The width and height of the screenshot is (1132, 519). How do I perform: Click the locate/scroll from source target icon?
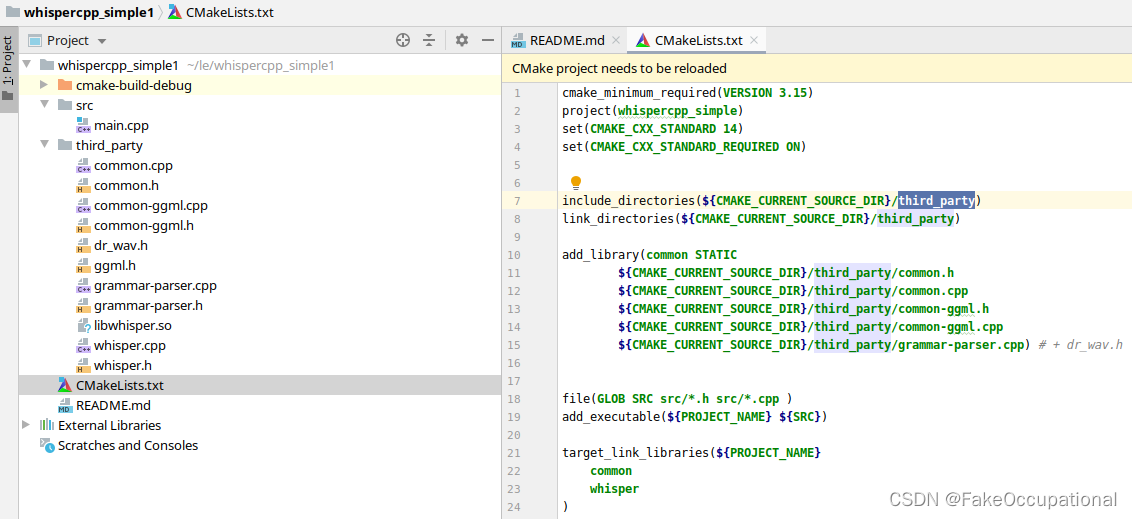click(x=404, y=40)
